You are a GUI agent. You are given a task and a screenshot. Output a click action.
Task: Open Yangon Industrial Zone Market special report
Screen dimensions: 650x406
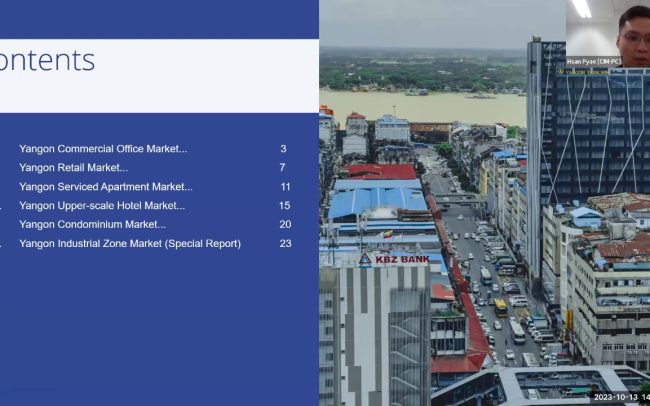click(x=130, y=244)
